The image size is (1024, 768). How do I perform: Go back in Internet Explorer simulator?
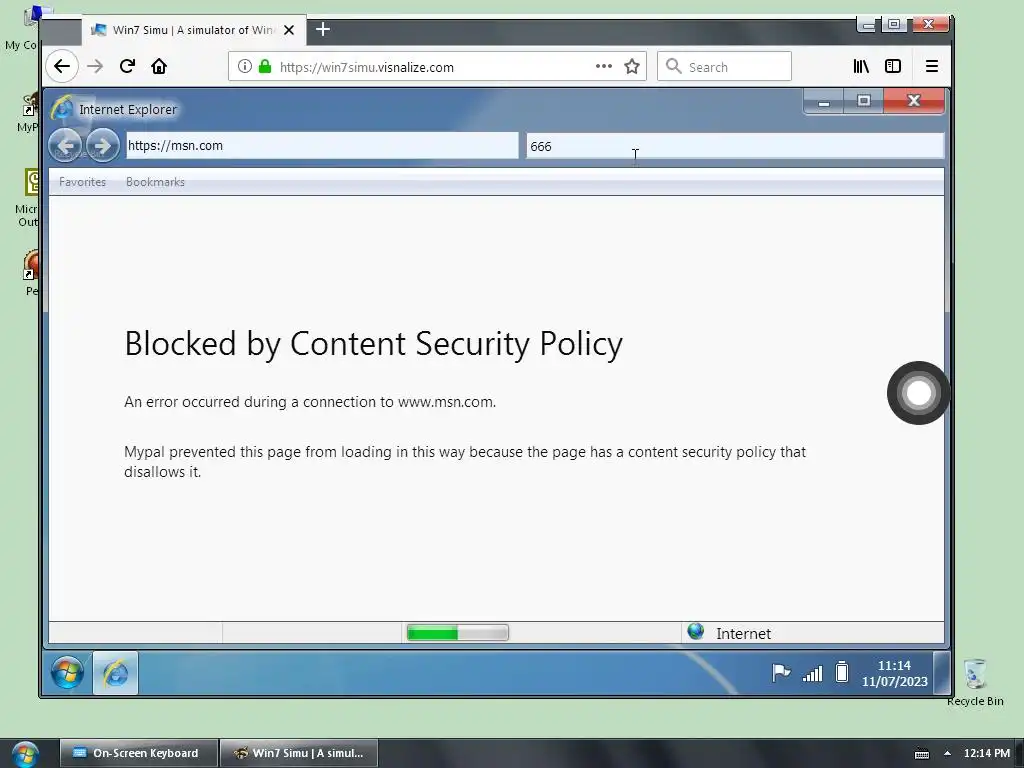coord(65,145)
